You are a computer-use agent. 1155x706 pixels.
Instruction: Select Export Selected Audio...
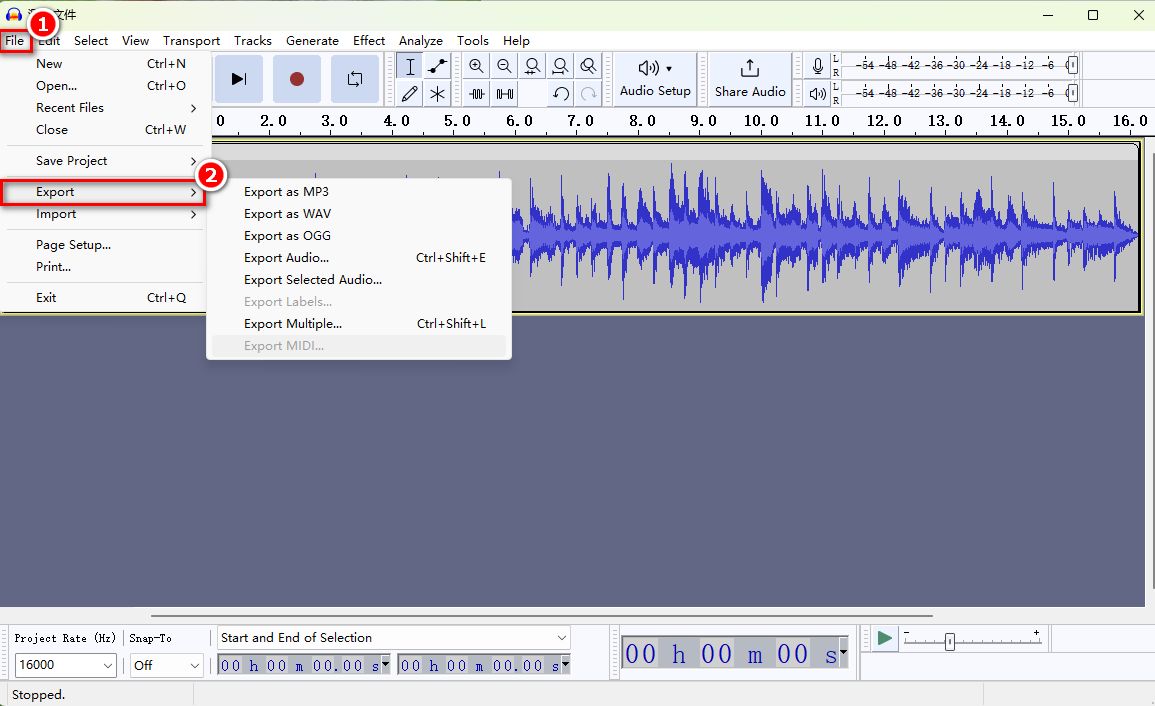[359, 280]
